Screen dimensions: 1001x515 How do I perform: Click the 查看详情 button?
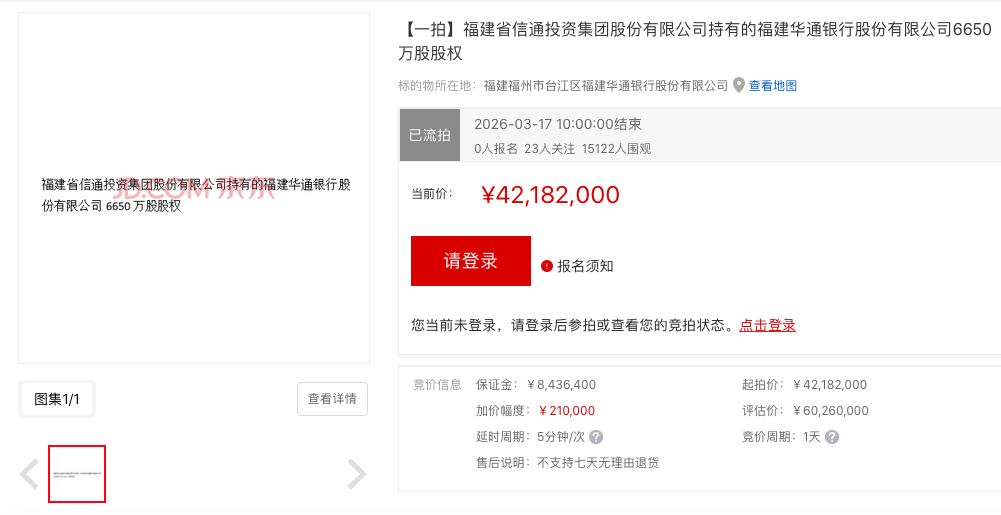(x=332, y=399)
